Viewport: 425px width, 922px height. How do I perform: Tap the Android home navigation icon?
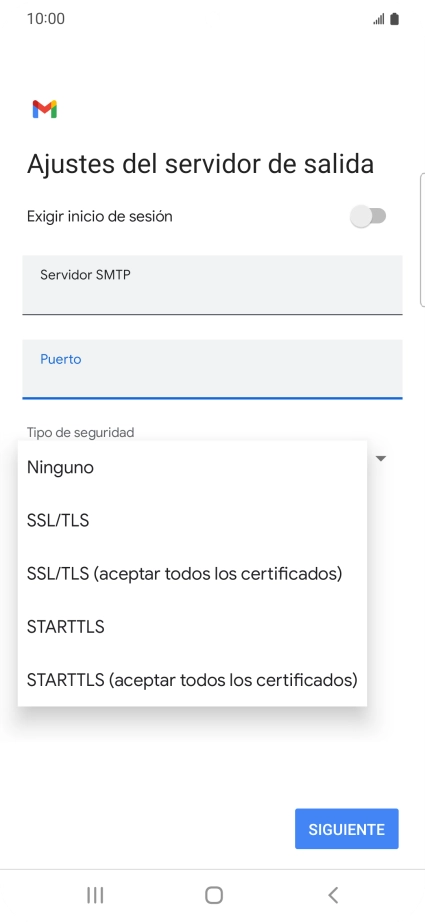point(213,895)
